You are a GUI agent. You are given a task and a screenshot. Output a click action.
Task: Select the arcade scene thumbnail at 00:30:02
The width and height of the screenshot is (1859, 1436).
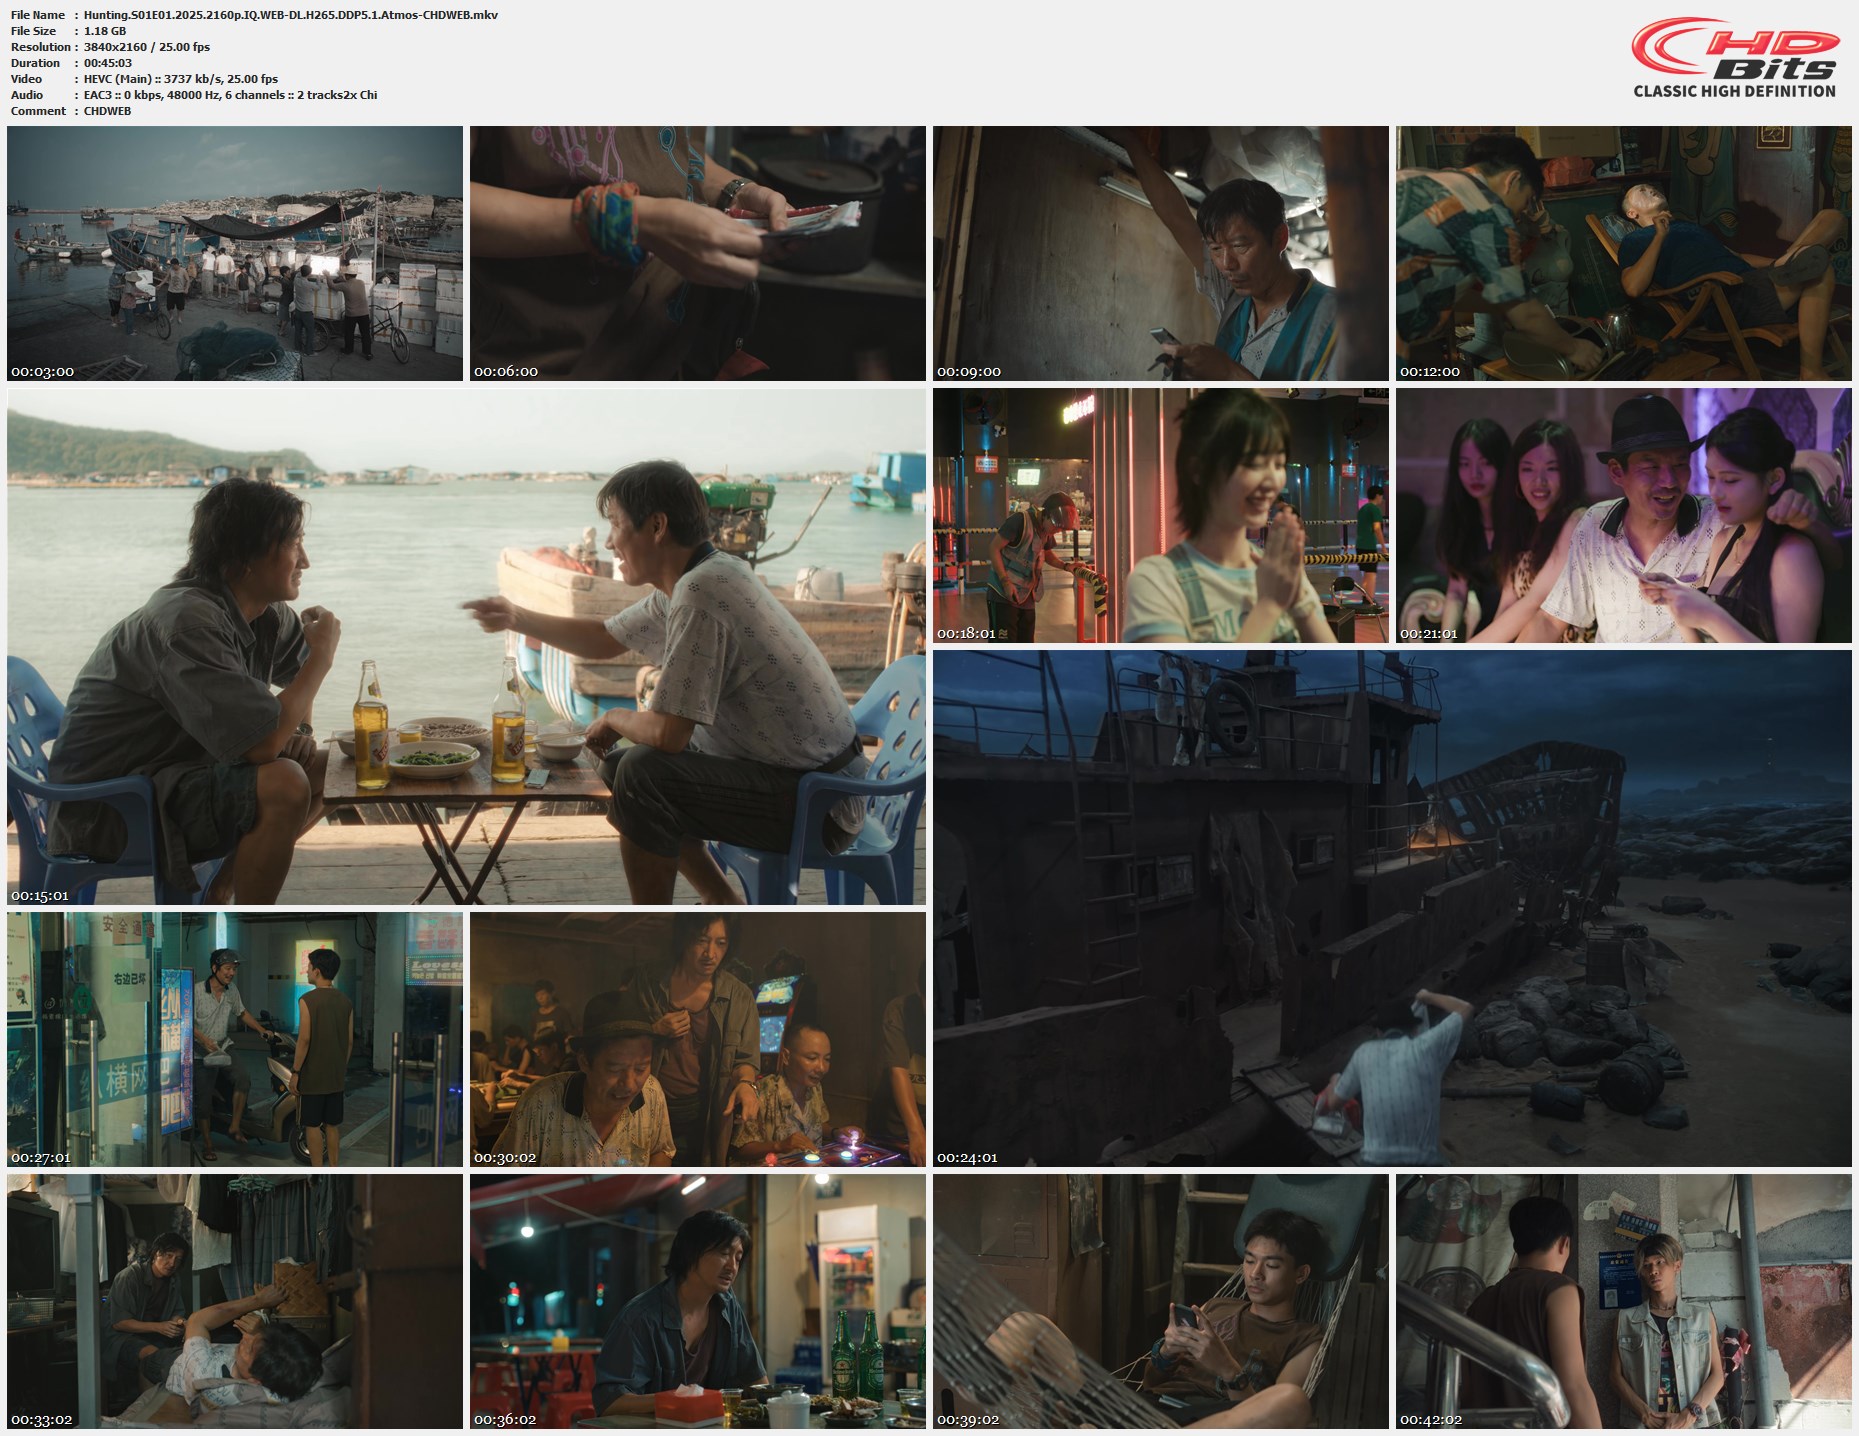pyautogui.click(x=698, y=1039)
